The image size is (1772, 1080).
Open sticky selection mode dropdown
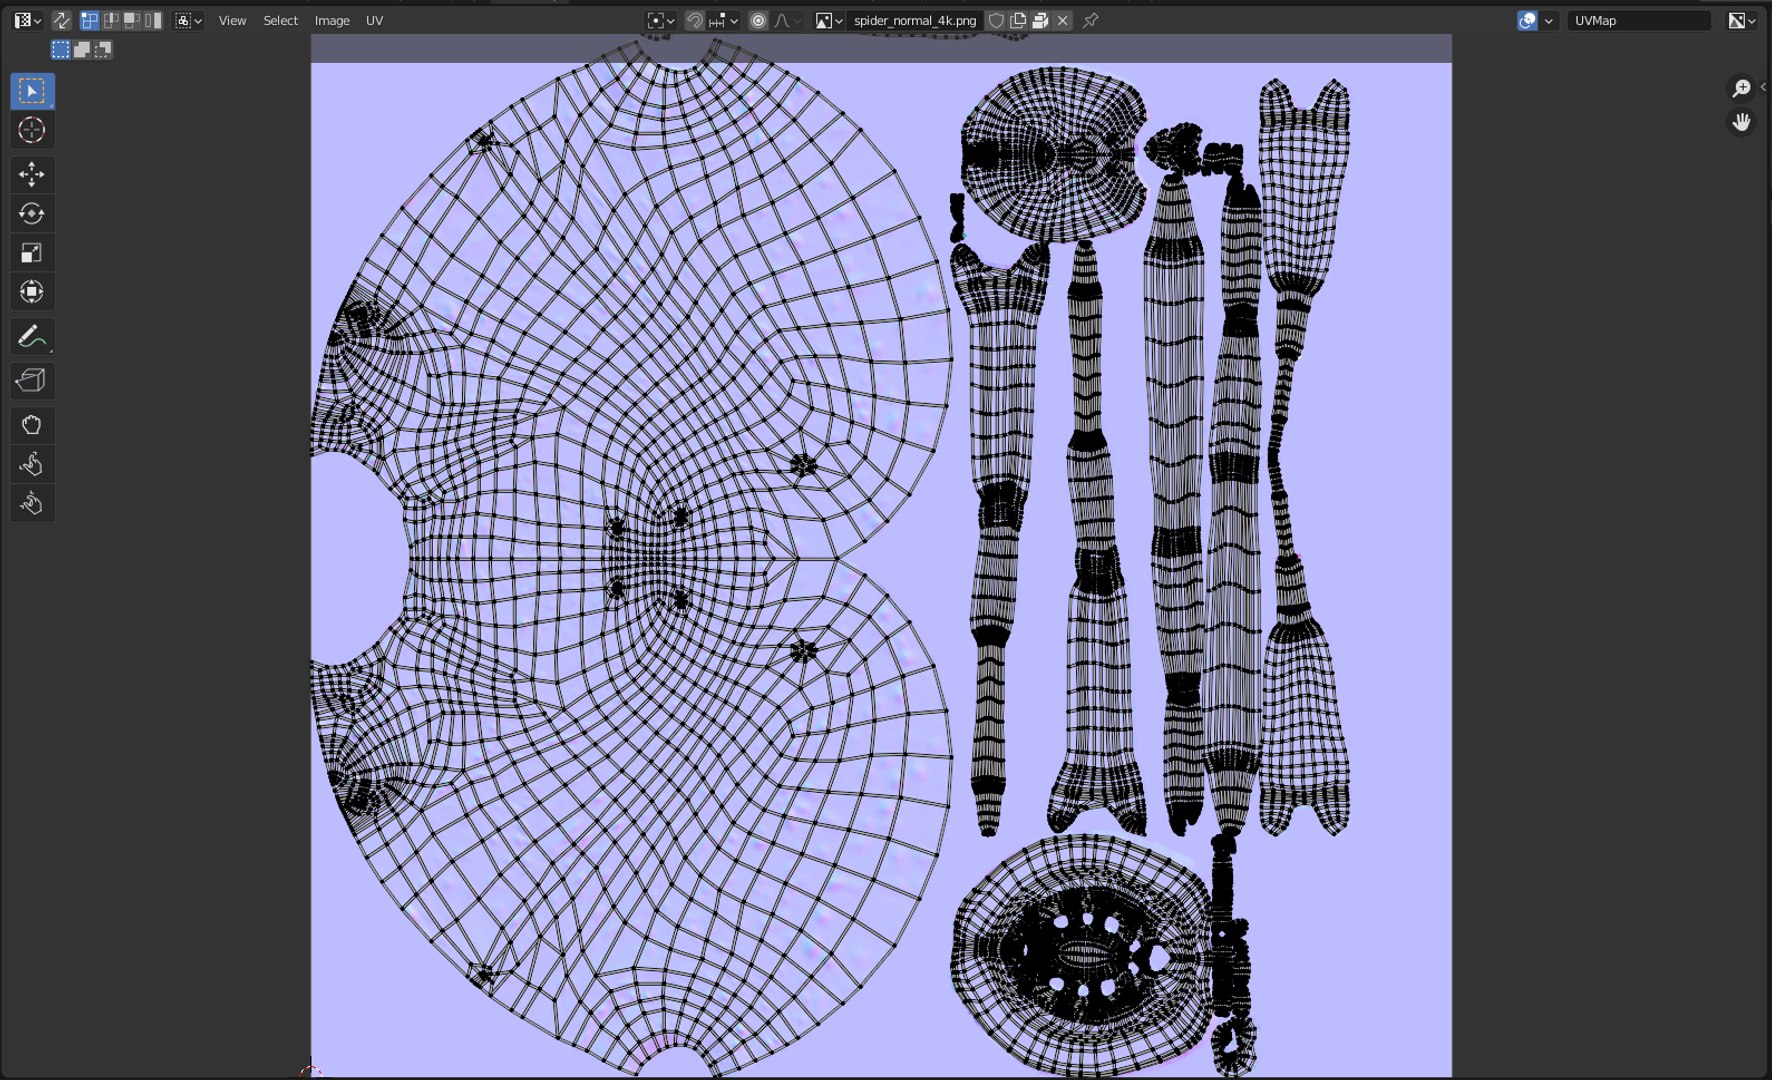(188, 20)
